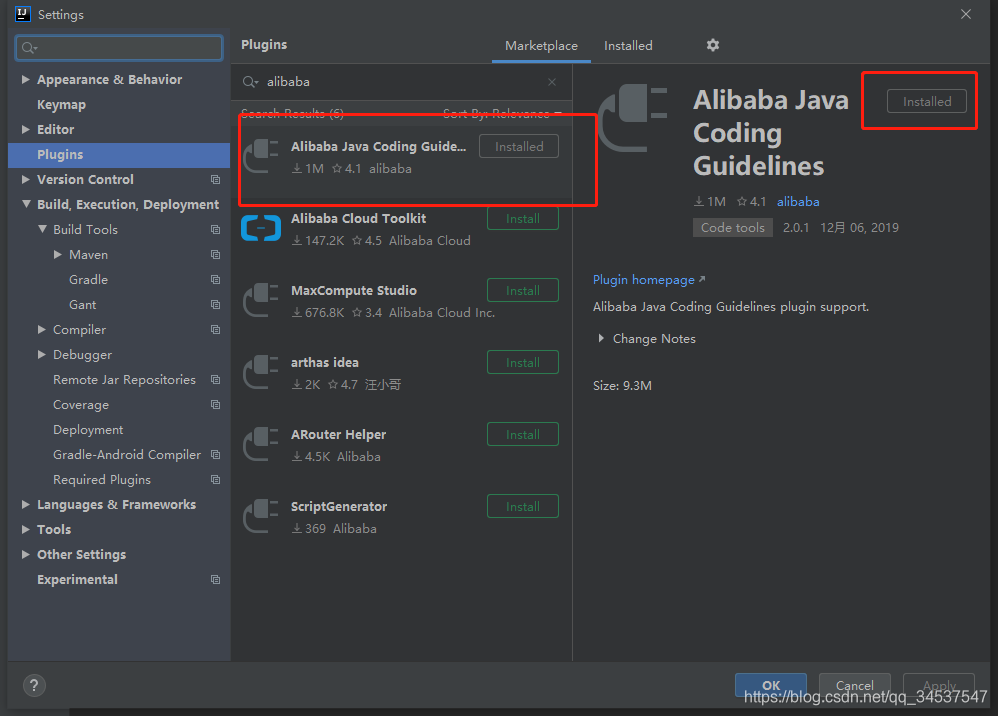Click the project-level icon beside Gant
The height and width of the screenshot is (716, 998).
click(x=216, y=305)
